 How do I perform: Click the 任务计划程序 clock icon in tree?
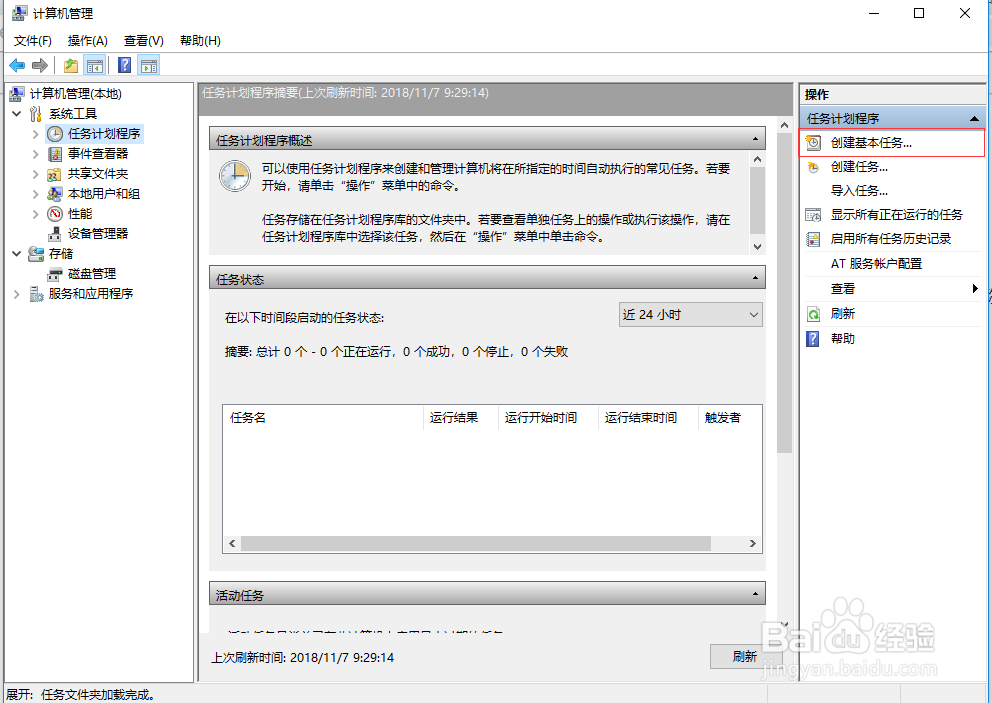click(55, 134)
